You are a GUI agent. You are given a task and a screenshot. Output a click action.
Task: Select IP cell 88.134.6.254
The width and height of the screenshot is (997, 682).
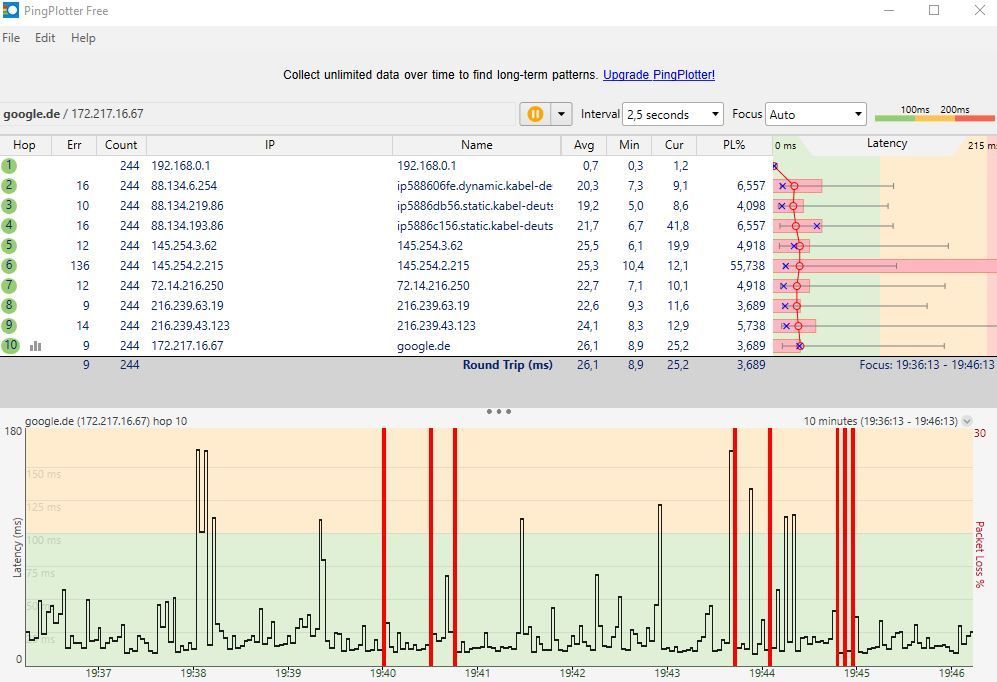click(184, 186)
